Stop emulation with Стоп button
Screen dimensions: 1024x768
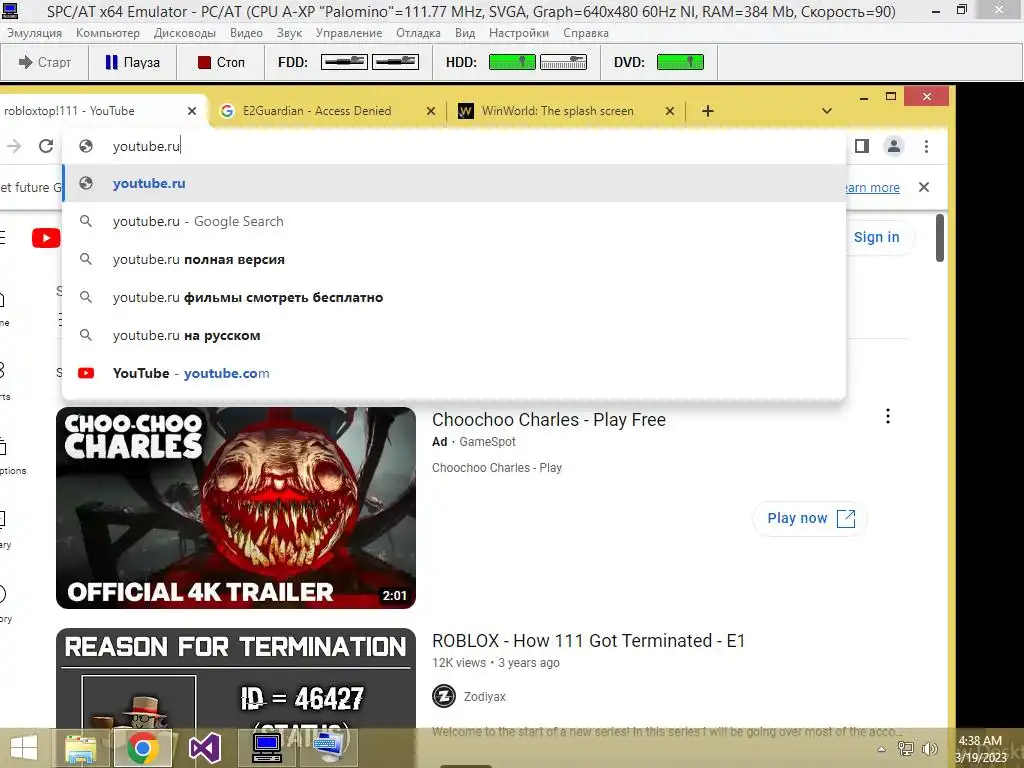point(221,62)
